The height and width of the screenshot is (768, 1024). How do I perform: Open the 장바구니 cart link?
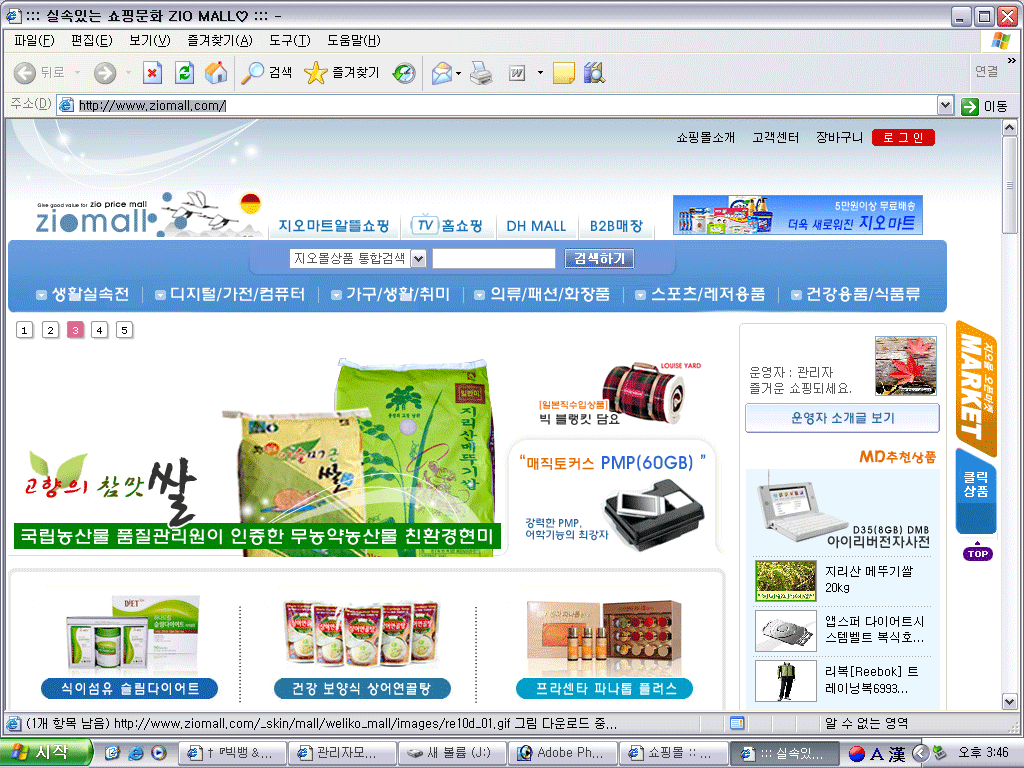click(x=839, y=137)
